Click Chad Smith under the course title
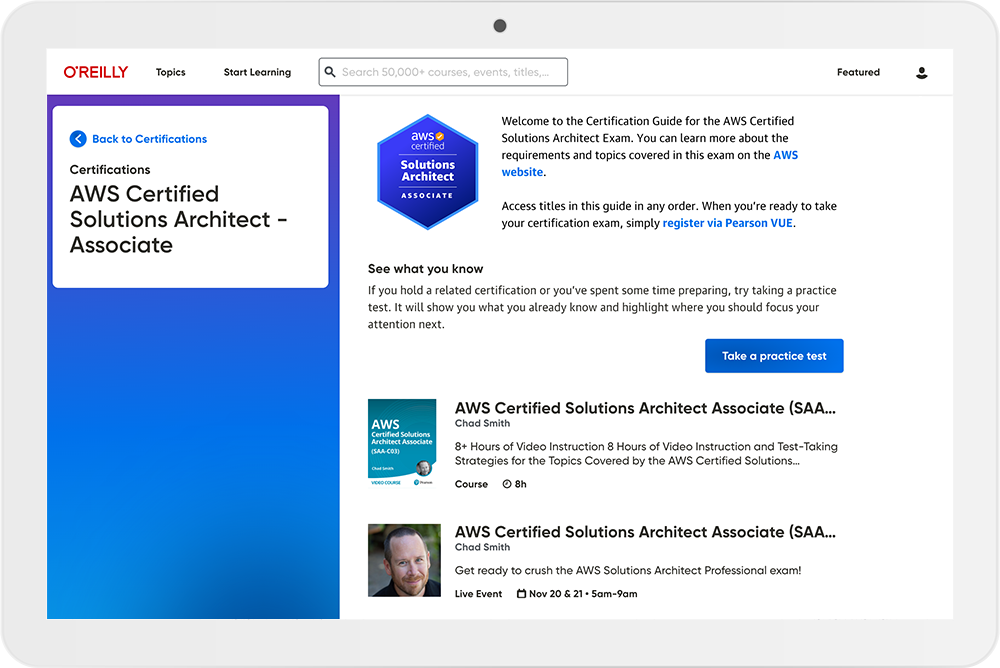 point(482,424)
